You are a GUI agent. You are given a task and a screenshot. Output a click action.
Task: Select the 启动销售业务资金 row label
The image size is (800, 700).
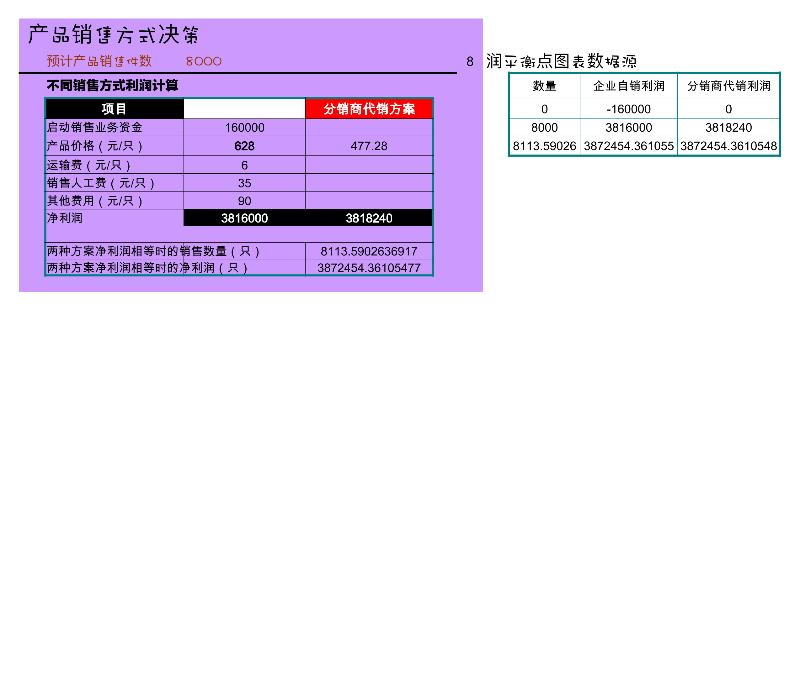(x=94, y=128)
